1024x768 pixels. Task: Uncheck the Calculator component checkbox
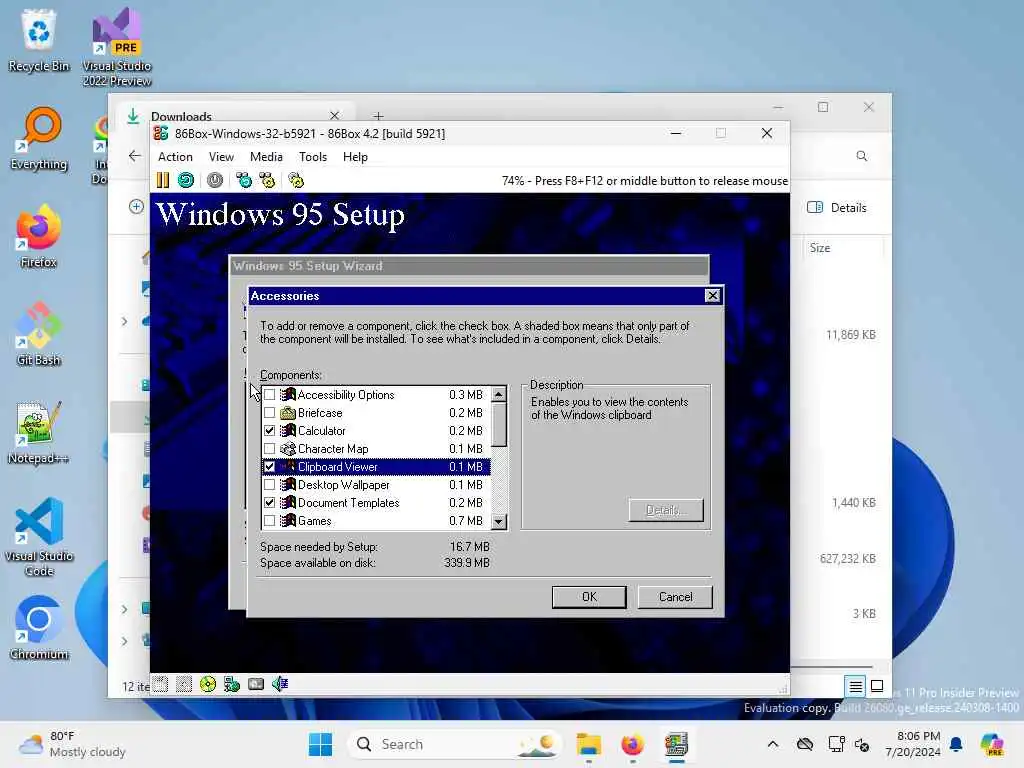coord(270,431)
